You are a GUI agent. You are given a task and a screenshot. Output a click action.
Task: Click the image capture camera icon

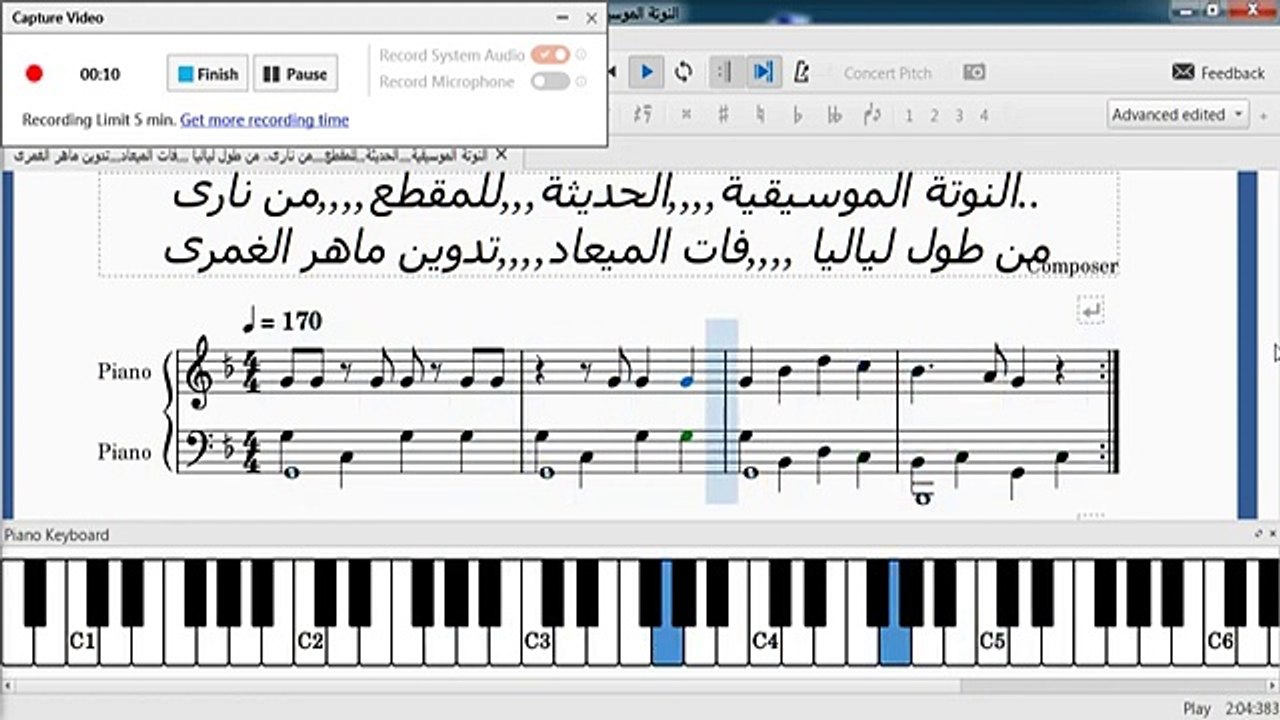click(x=974, y=73)
